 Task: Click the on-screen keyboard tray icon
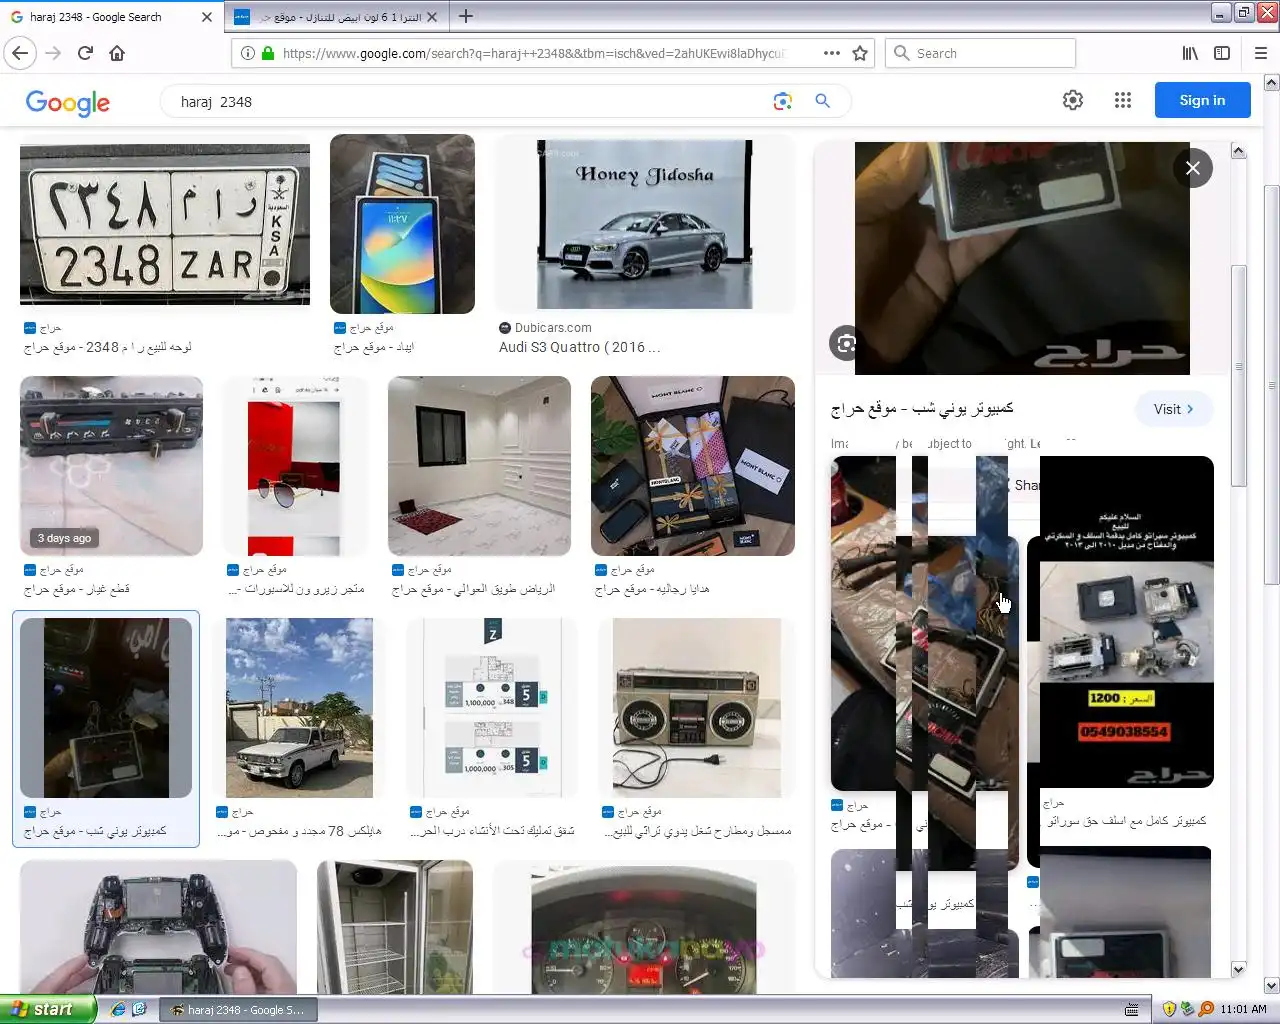click(x=1131, y=1009)
